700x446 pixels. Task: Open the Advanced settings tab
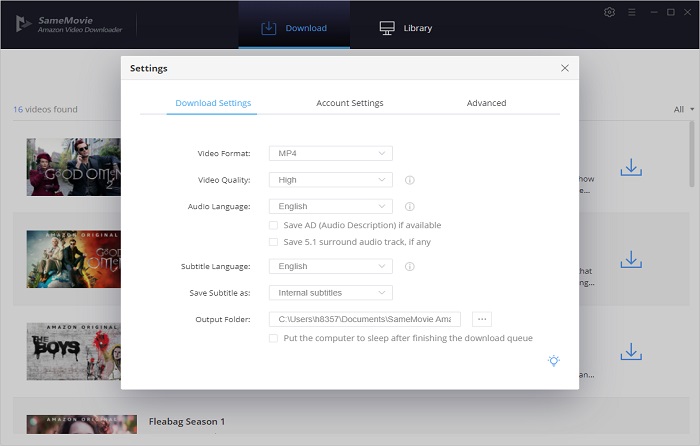coord(486,103)
